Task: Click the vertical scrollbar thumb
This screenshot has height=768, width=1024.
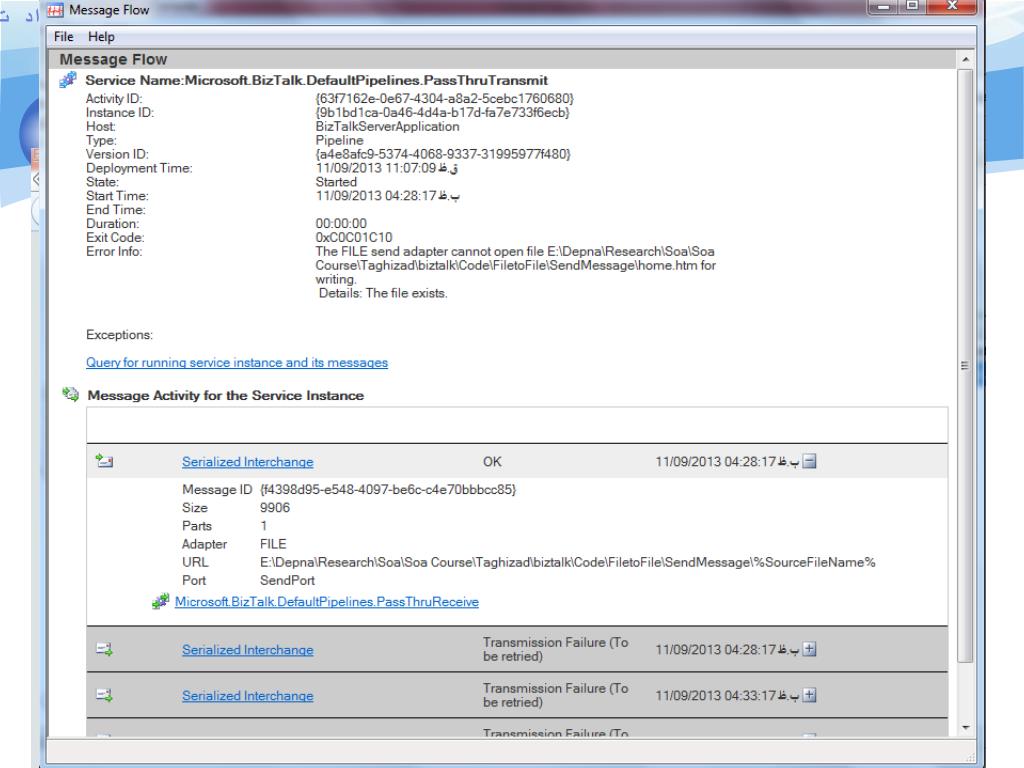Action: (x=965, y=366)
